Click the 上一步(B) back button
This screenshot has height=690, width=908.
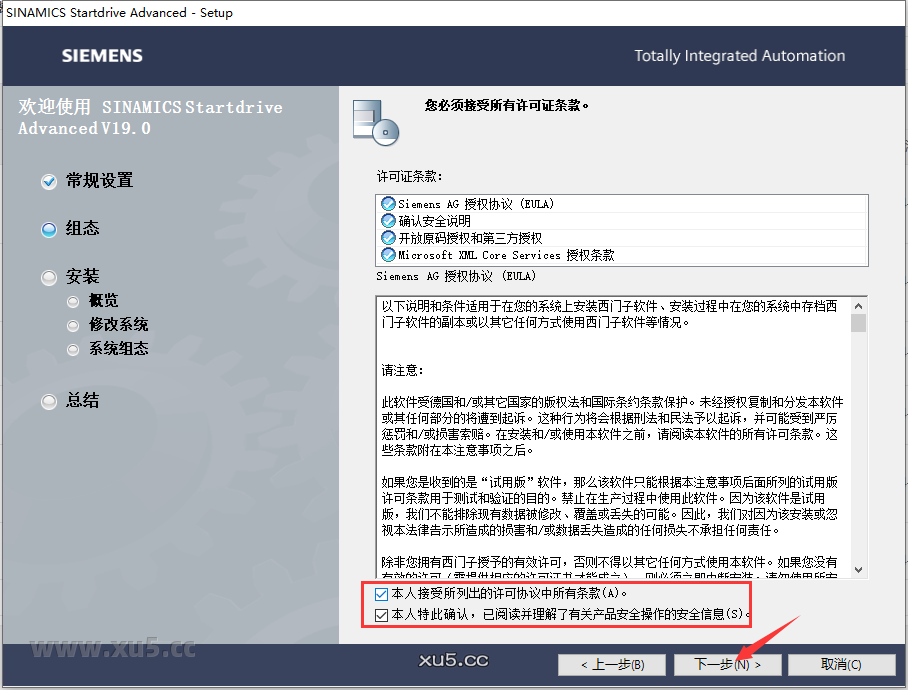point(611,665)
